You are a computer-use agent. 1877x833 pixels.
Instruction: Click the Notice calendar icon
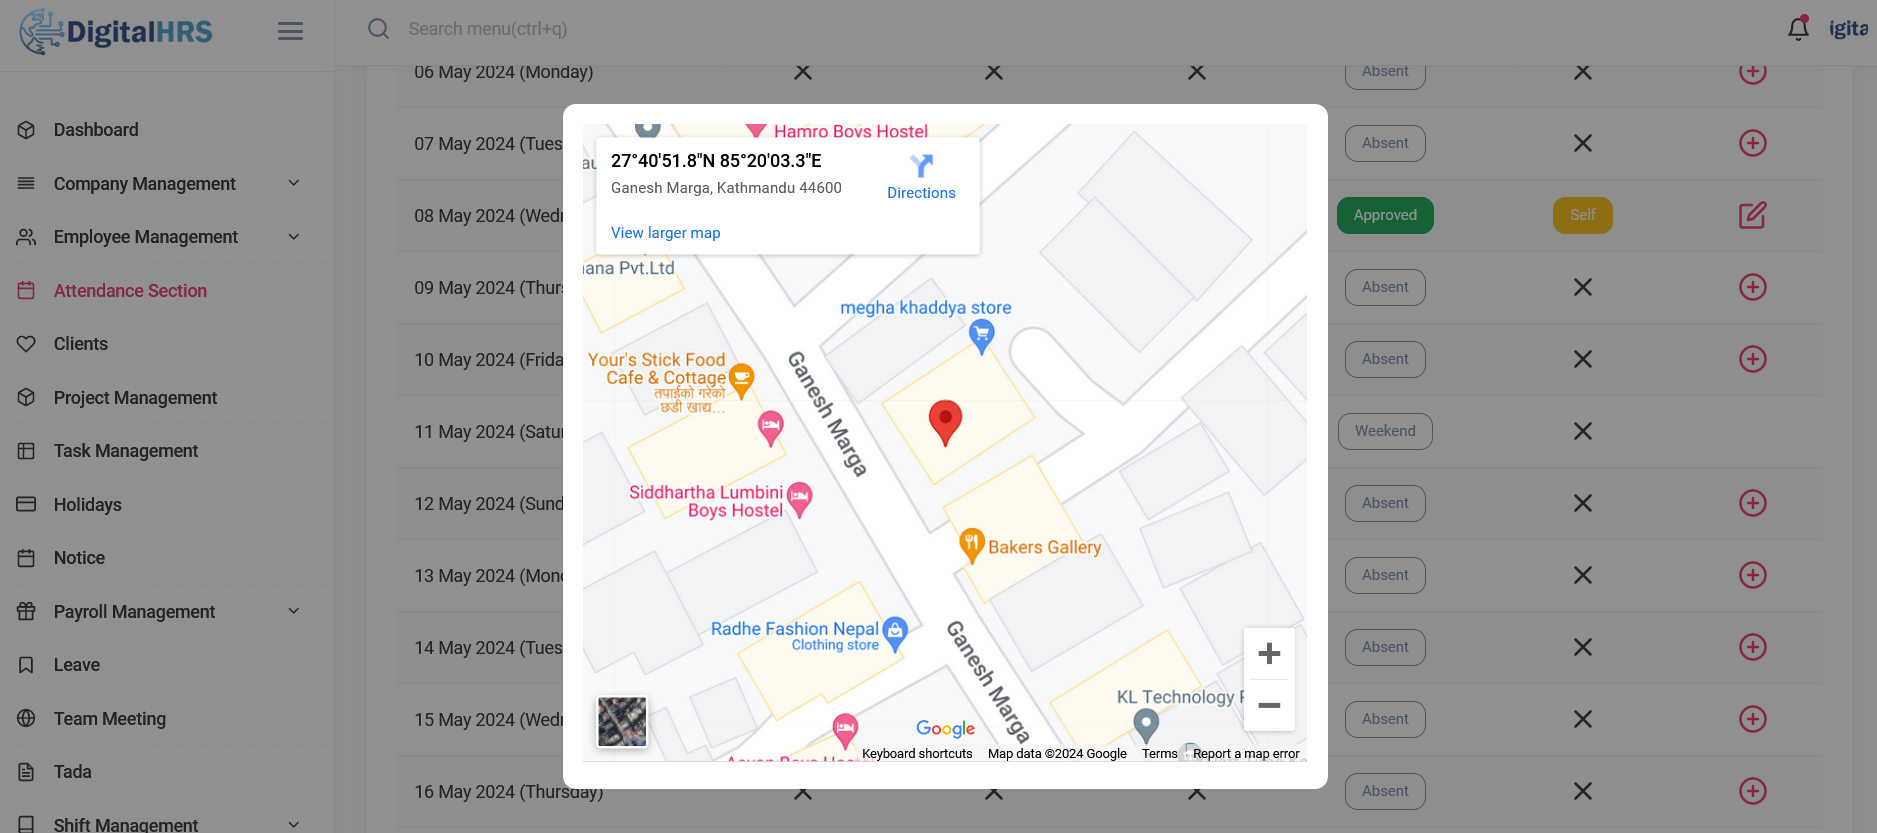(27, 558)
